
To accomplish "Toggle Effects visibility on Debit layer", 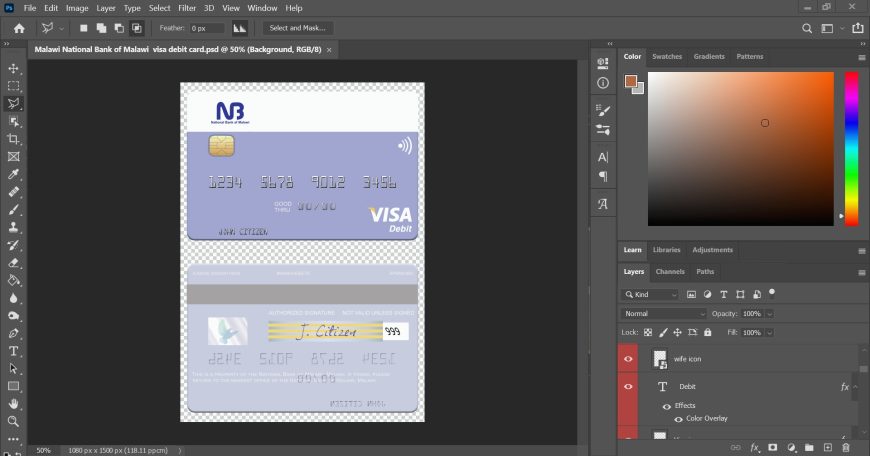I will click(x=667, y=406).
